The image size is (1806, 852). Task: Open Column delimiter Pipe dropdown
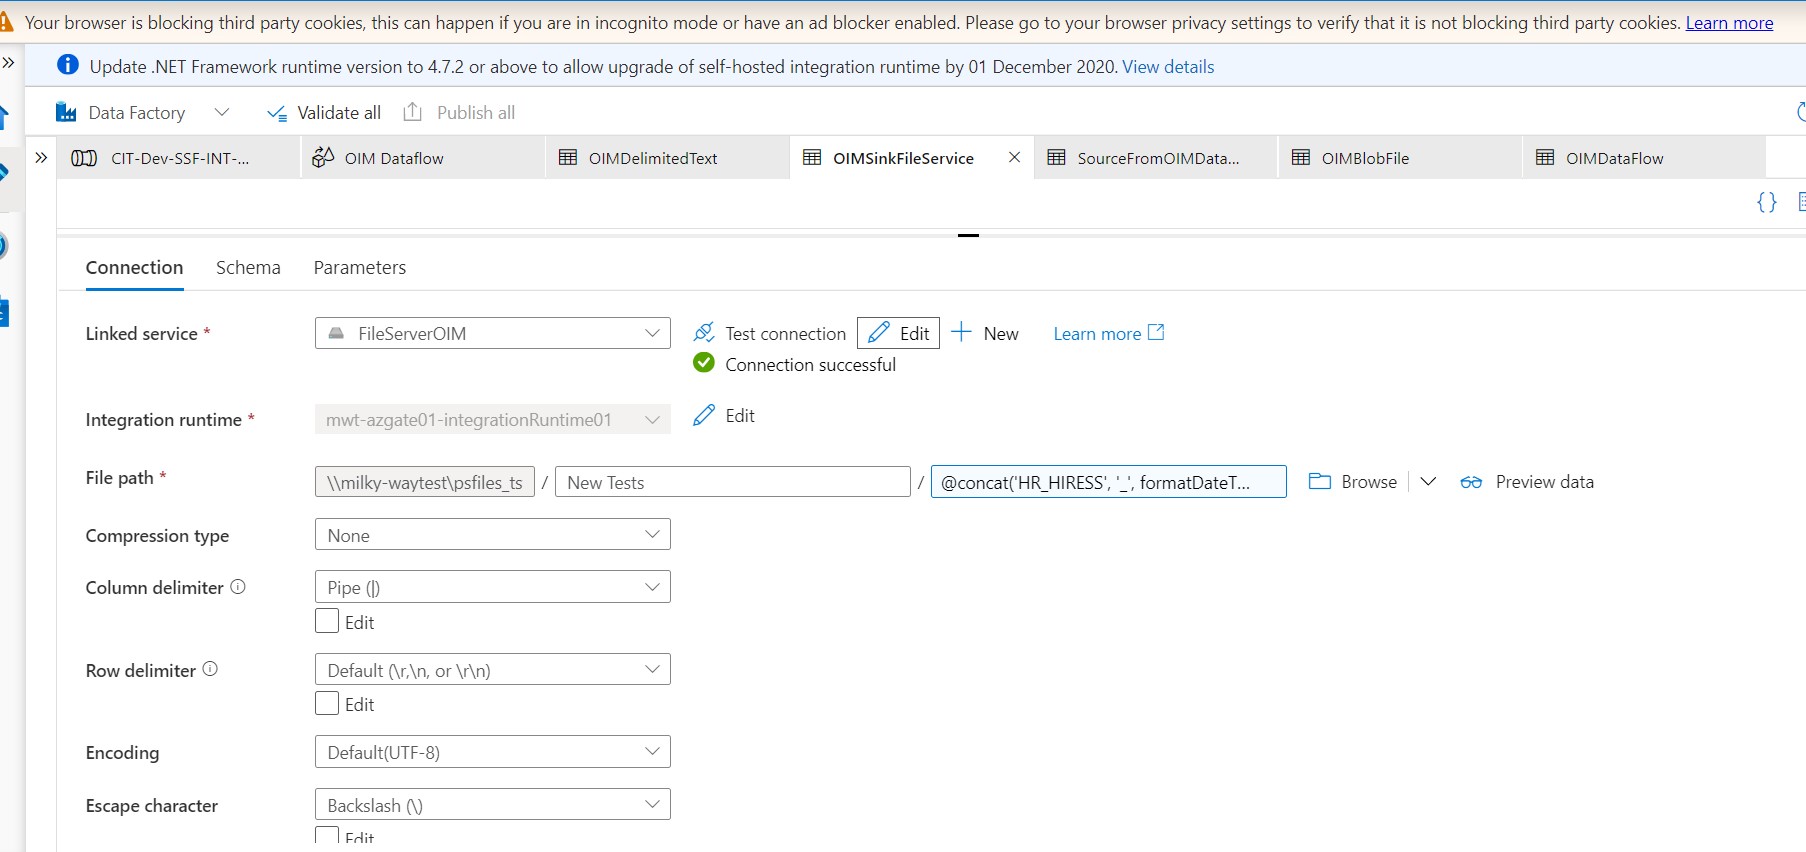[x=492, y=587]
